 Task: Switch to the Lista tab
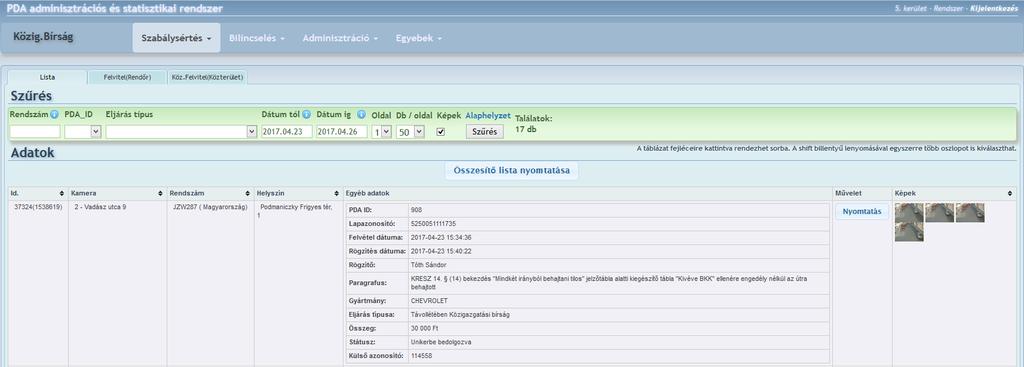pyautogui.click(x=47, y=77)
